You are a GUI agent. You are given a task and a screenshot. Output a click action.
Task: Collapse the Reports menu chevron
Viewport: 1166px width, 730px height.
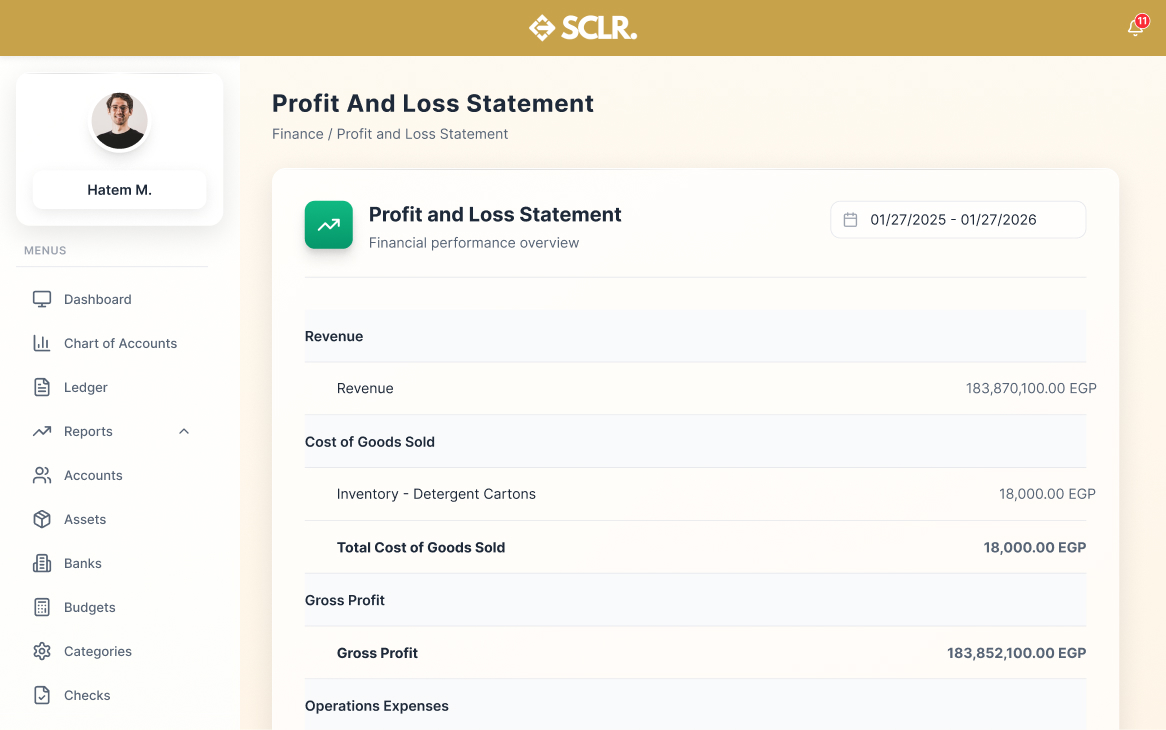184,431
